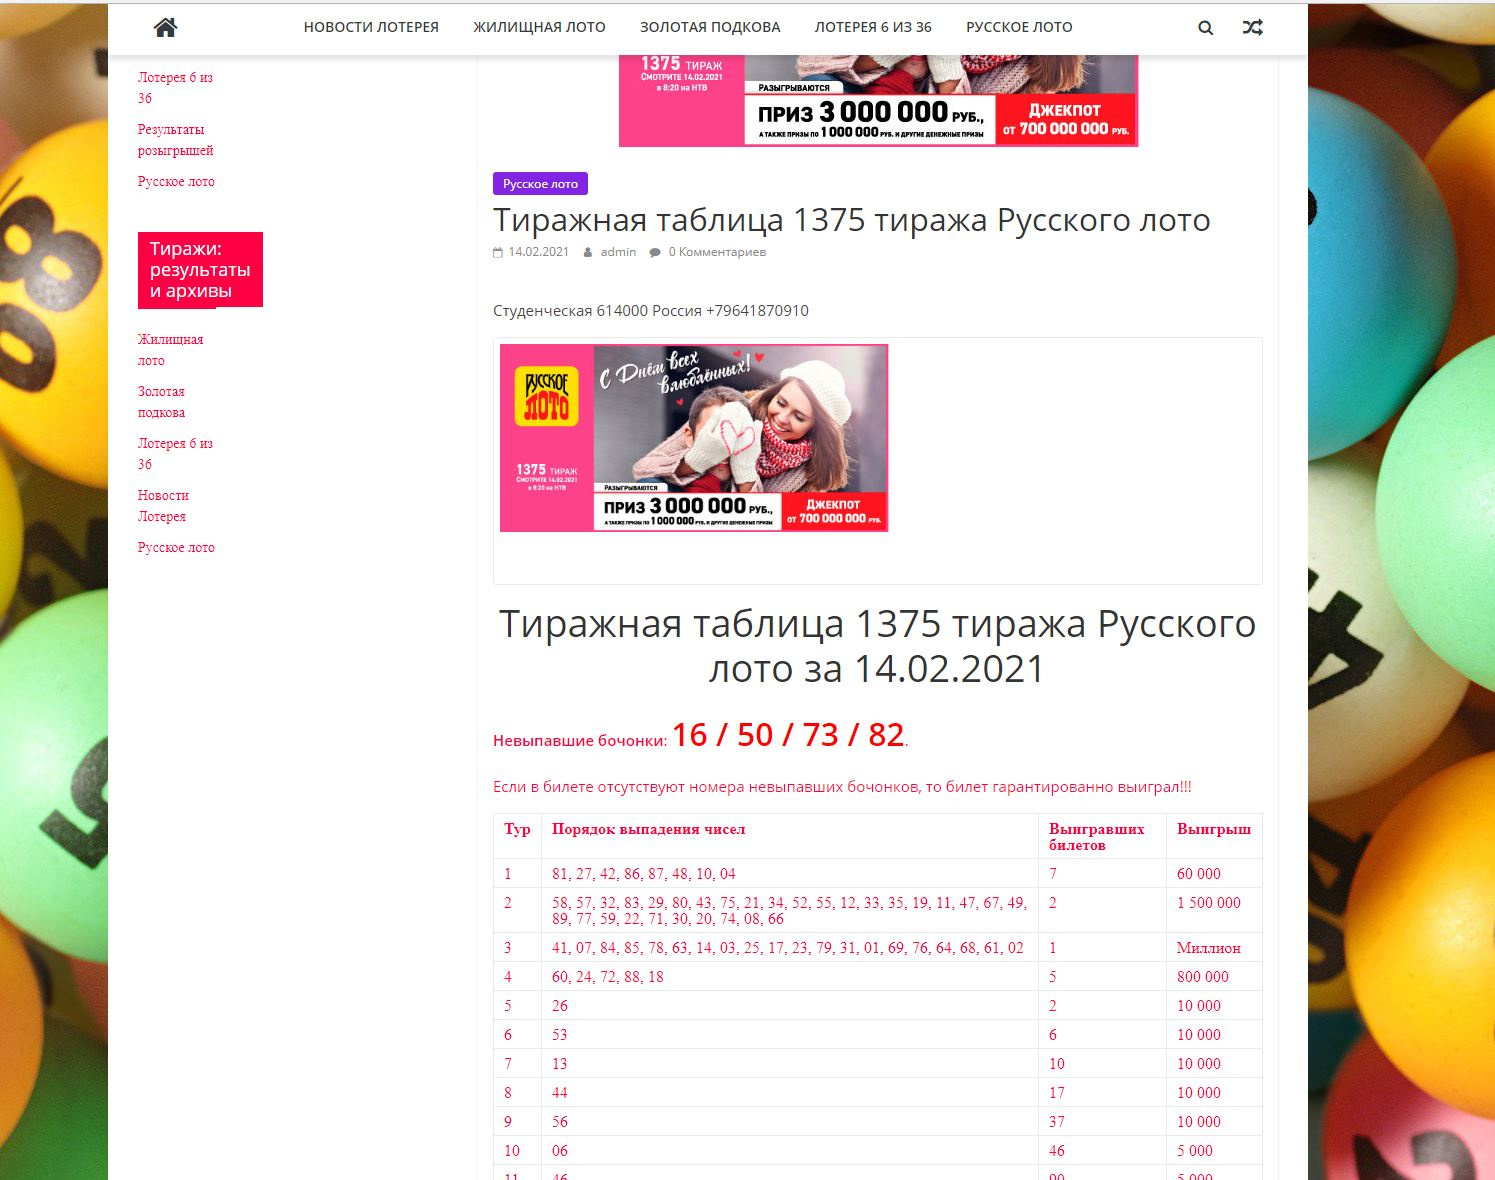Open the Лотерея 6 из 36 archive link

pos(175,454)
